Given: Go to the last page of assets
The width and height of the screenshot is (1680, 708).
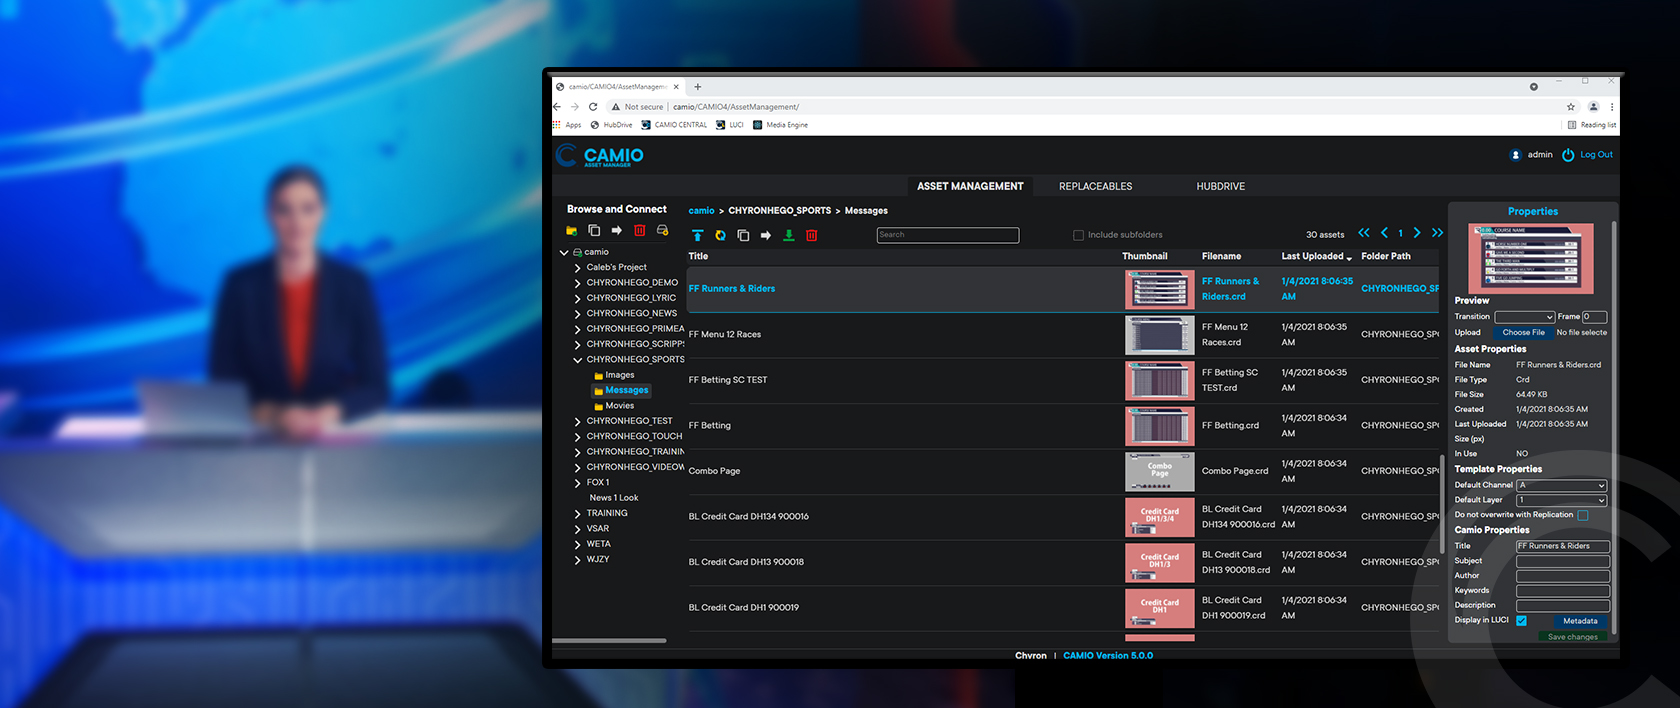Looking at the screenshot, I should pos(1437,233).
